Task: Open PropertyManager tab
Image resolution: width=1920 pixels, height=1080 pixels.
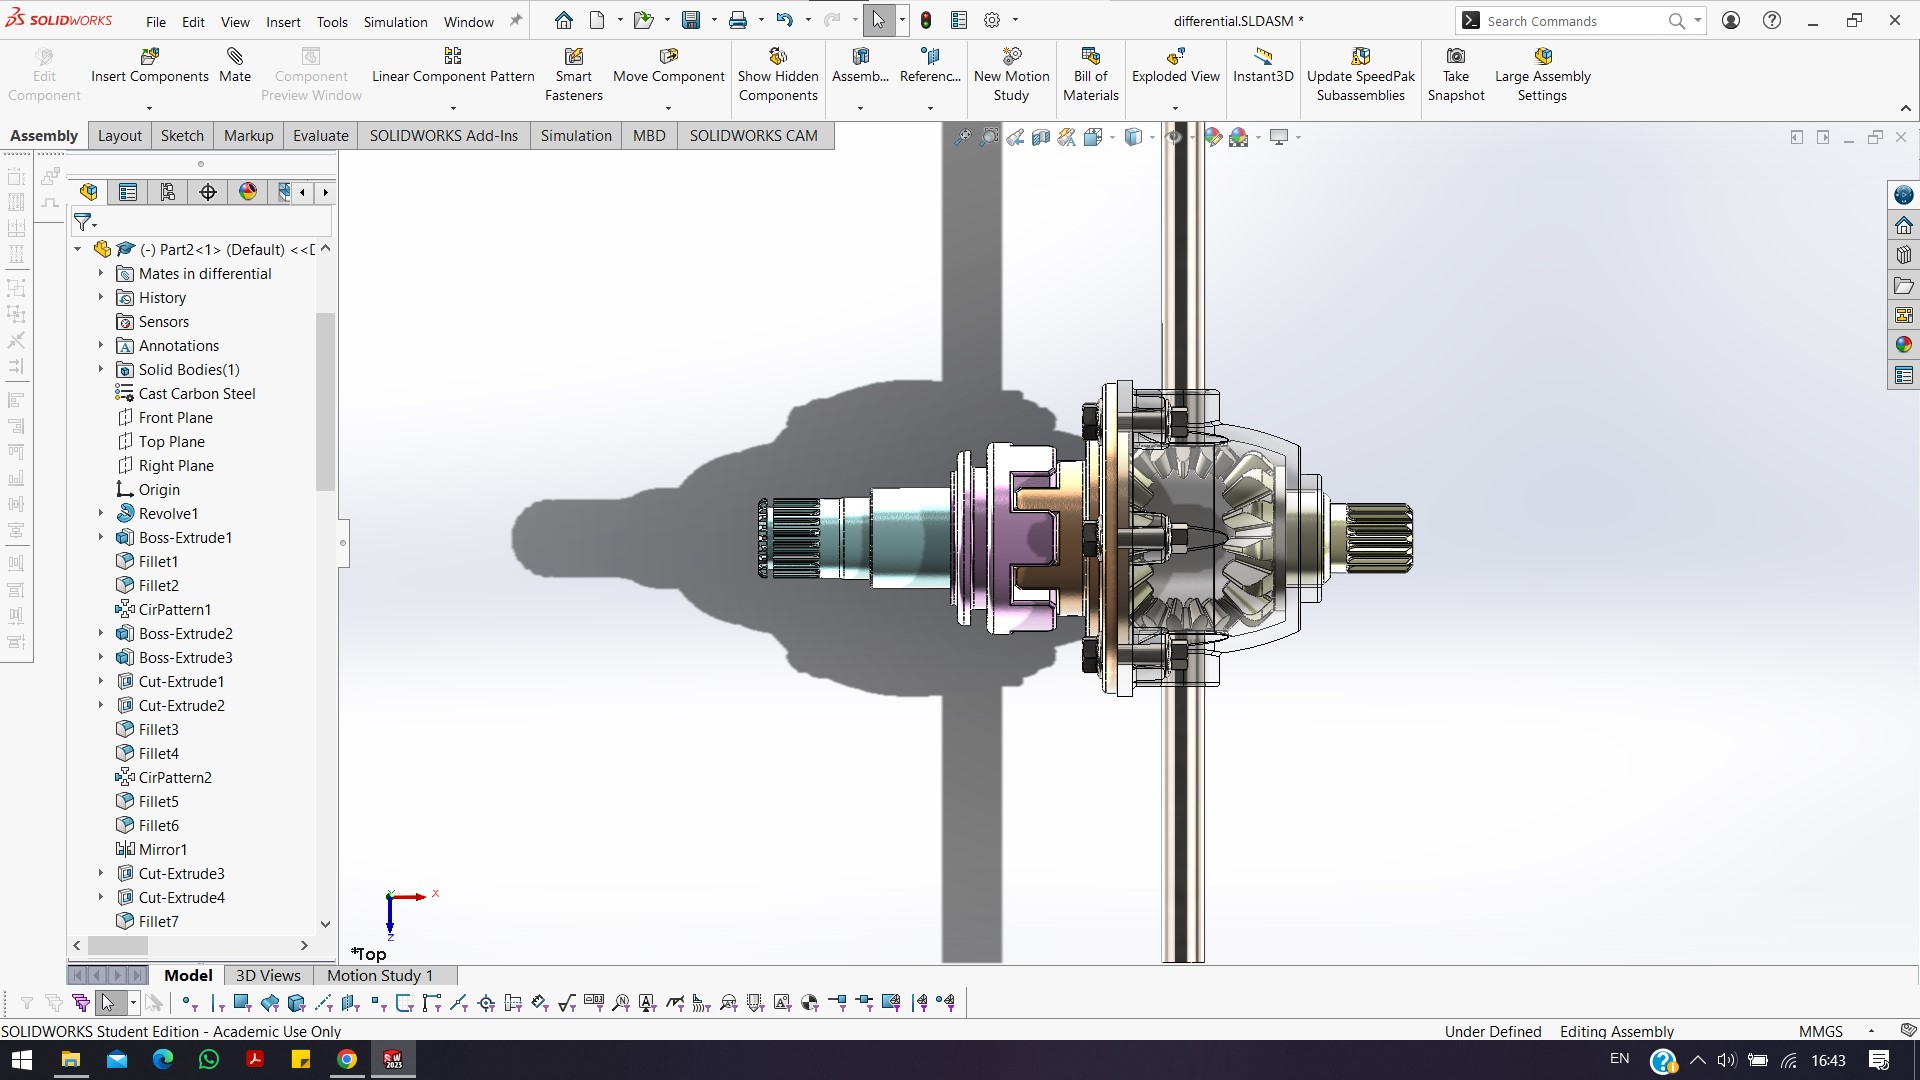Action: coord(128,192)
